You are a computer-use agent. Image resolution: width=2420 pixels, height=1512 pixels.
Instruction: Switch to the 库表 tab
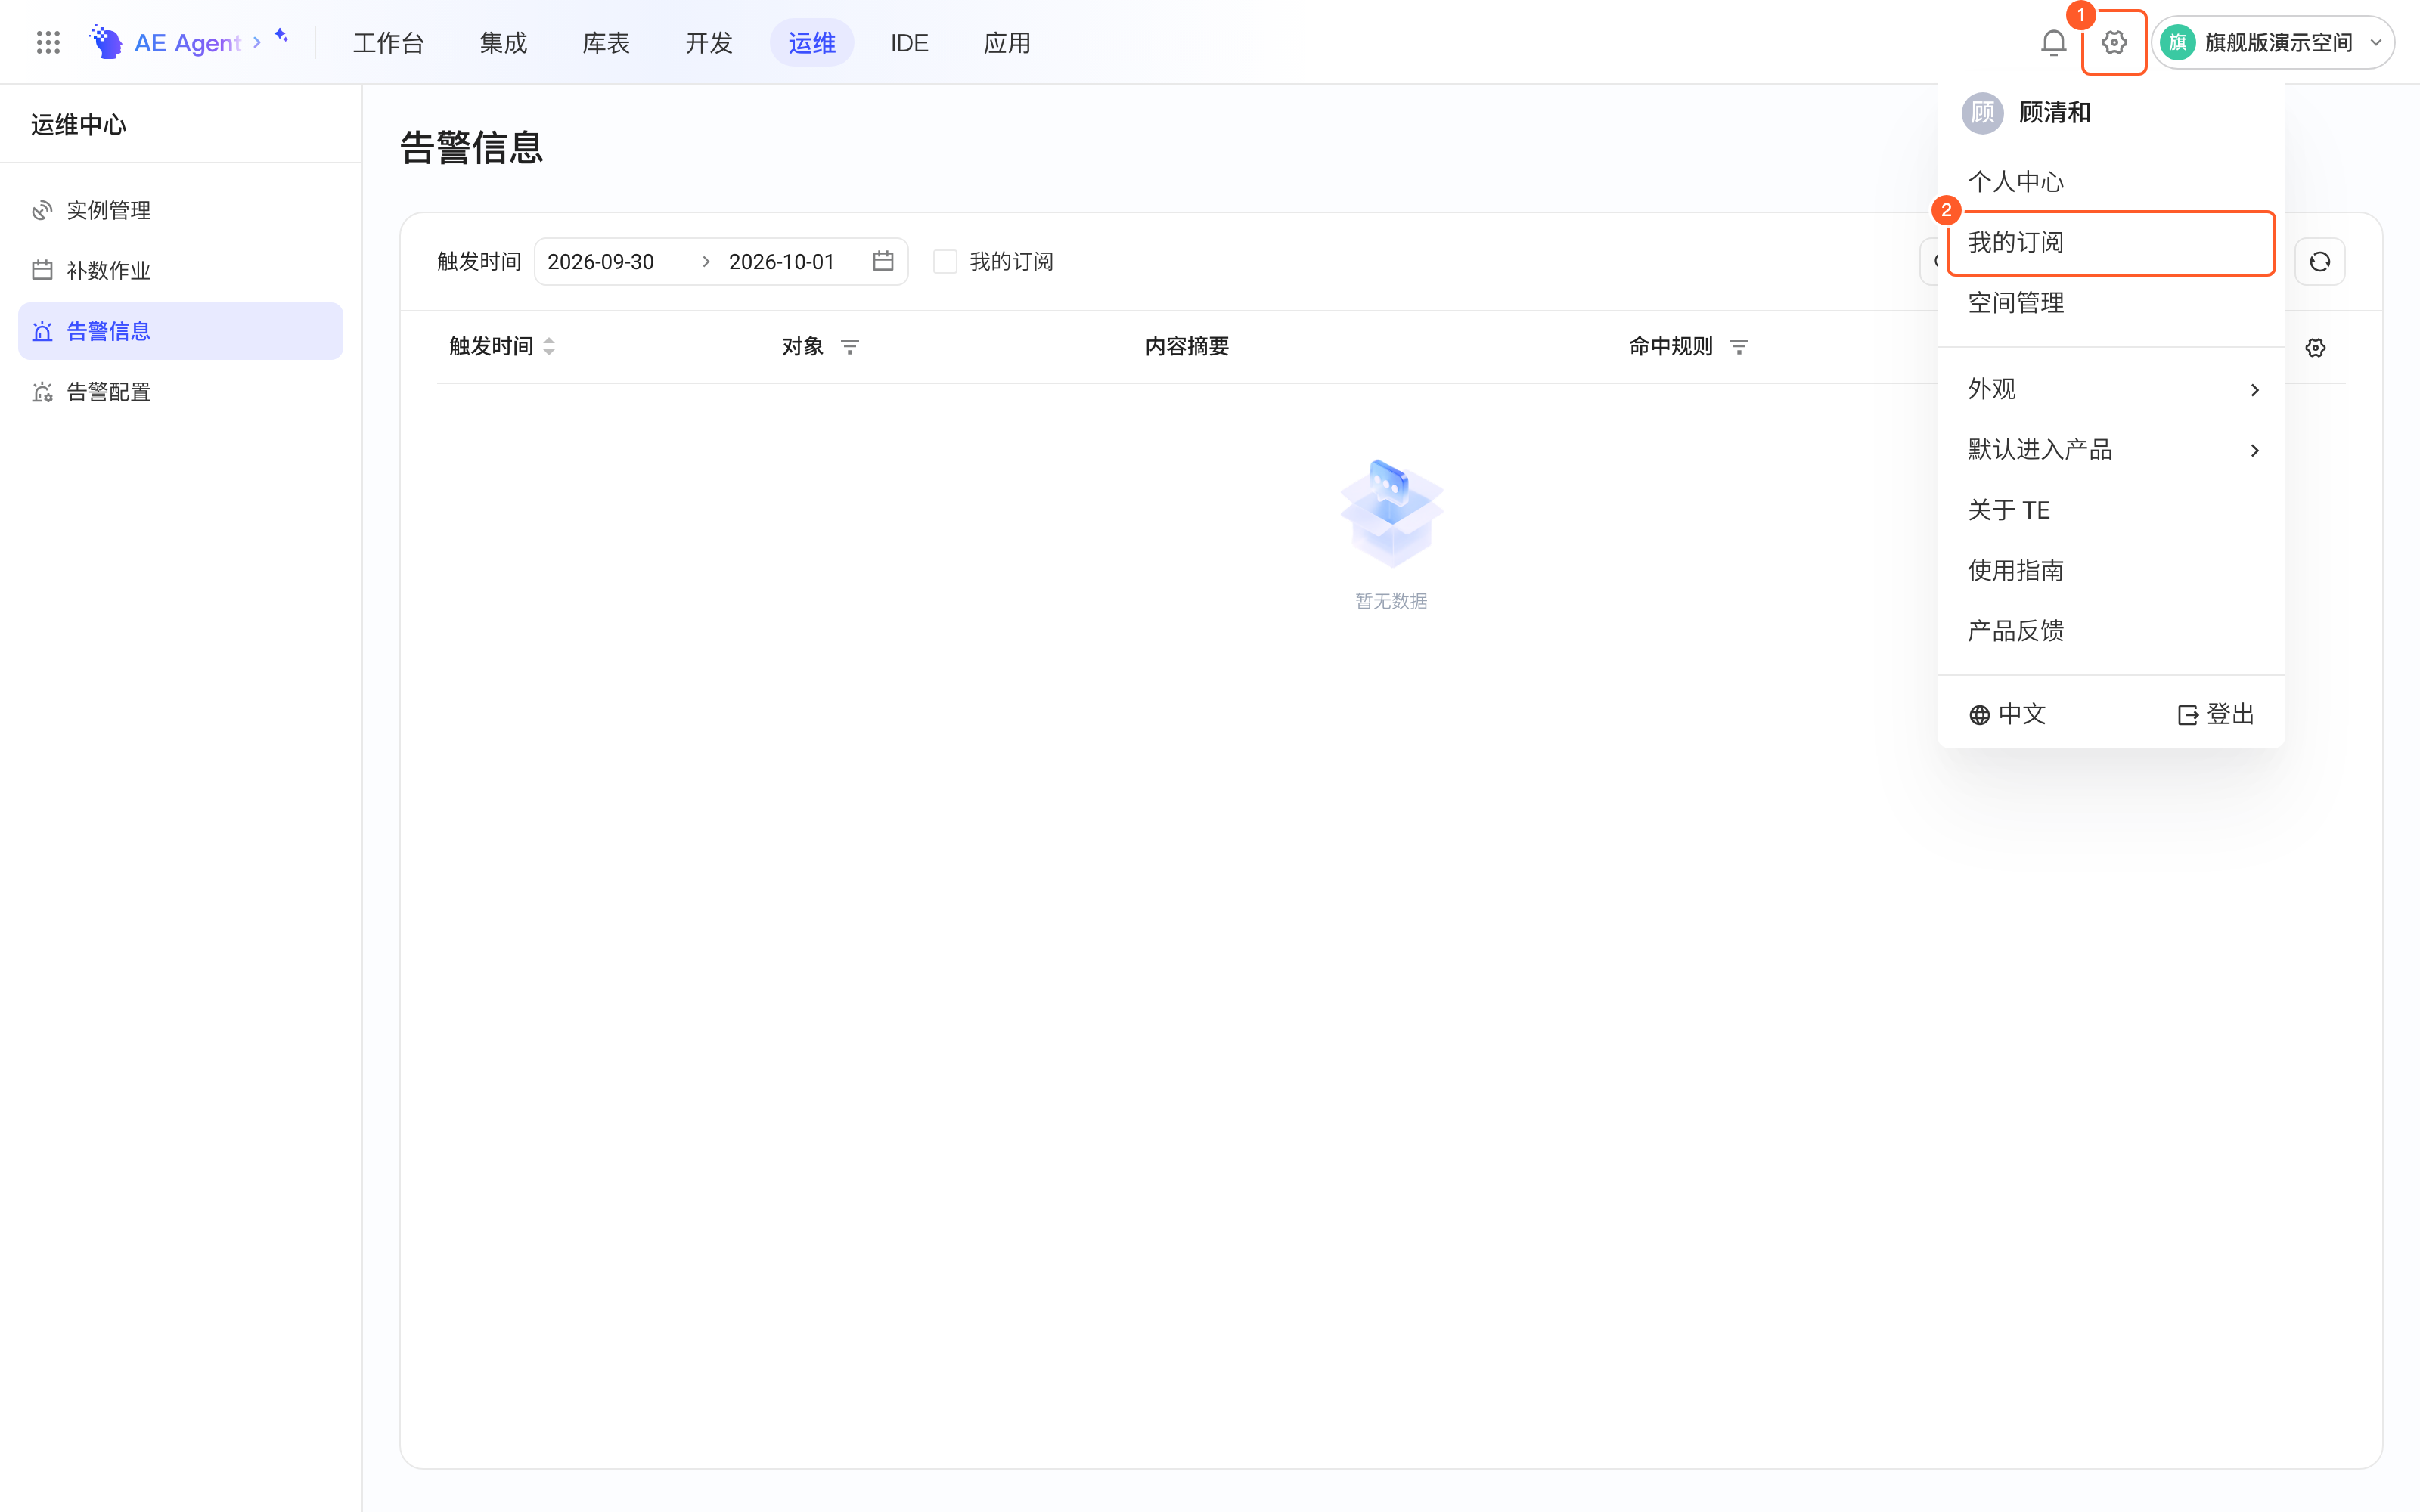606,43
